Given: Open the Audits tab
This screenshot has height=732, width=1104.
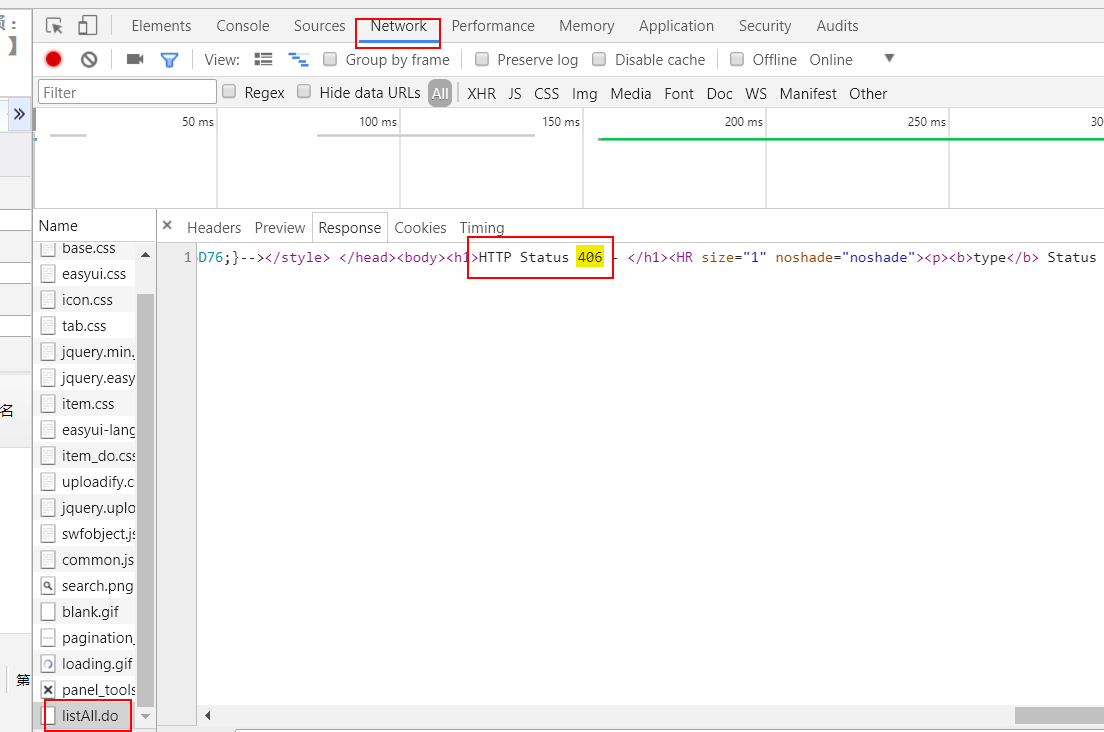Looking at the screenshot, I should (x=837, y=26).
